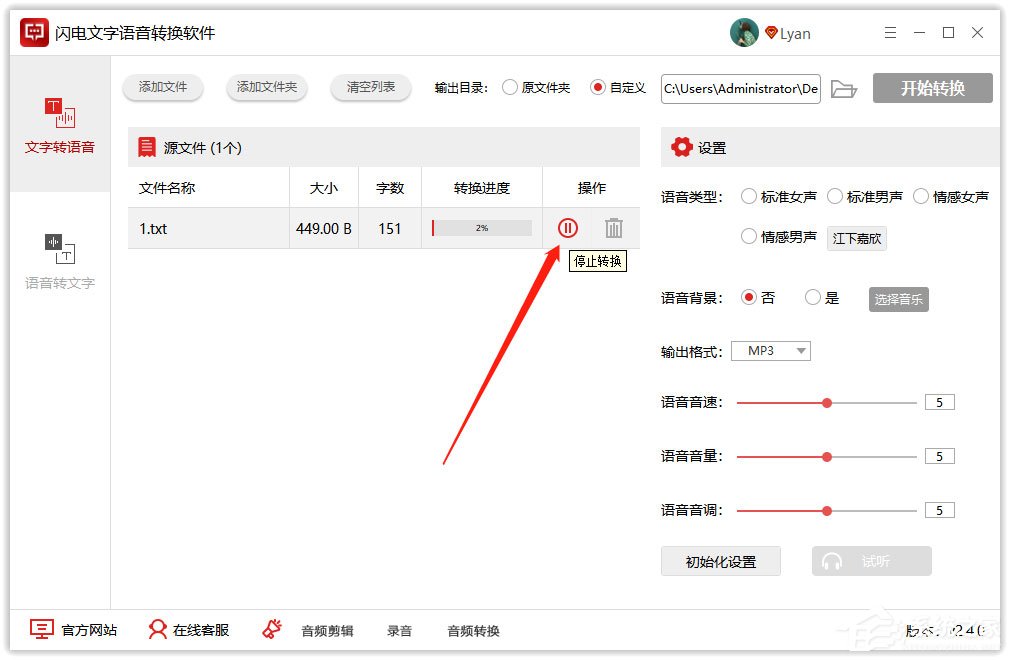Open the hamburger menu at top right
This screenshot has width=1010, height=660.
pyautogui.click(x=890, y=32)
